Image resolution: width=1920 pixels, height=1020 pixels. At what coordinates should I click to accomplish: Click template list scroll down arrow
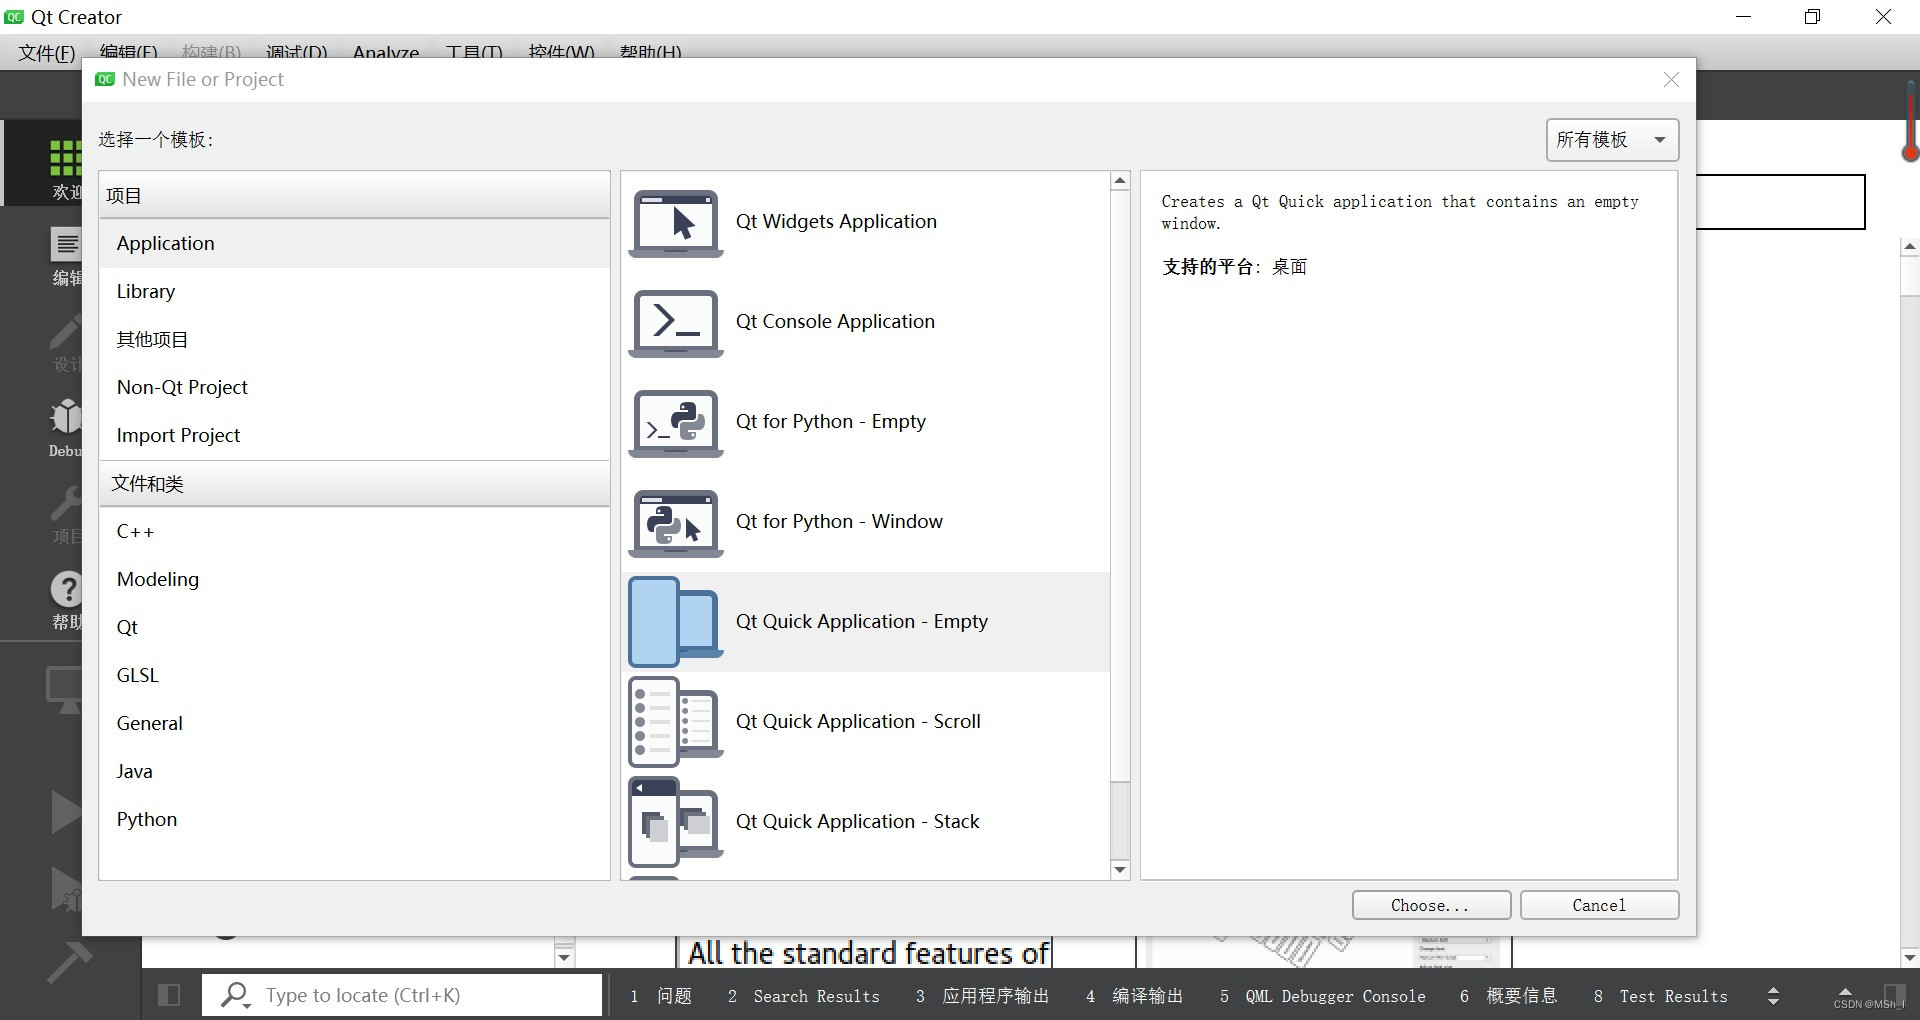[1120, 870]
